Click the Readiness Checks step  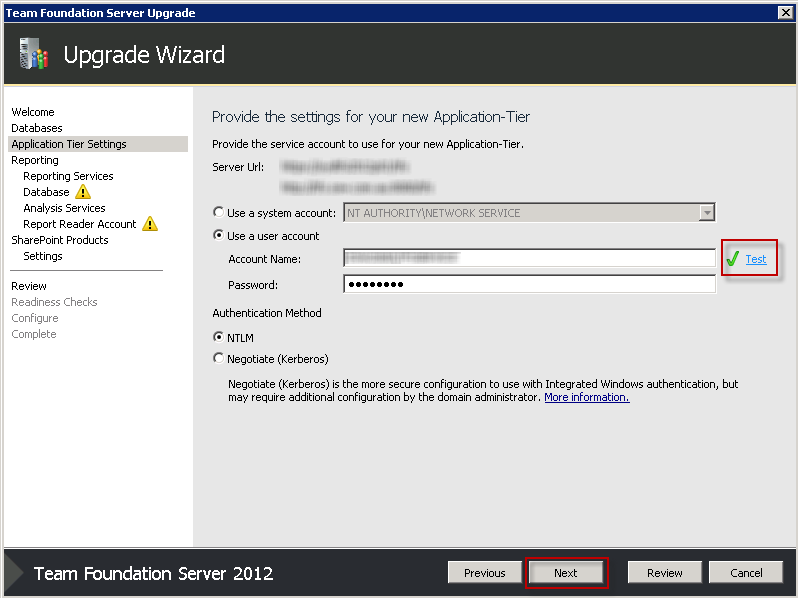(54, 302)
